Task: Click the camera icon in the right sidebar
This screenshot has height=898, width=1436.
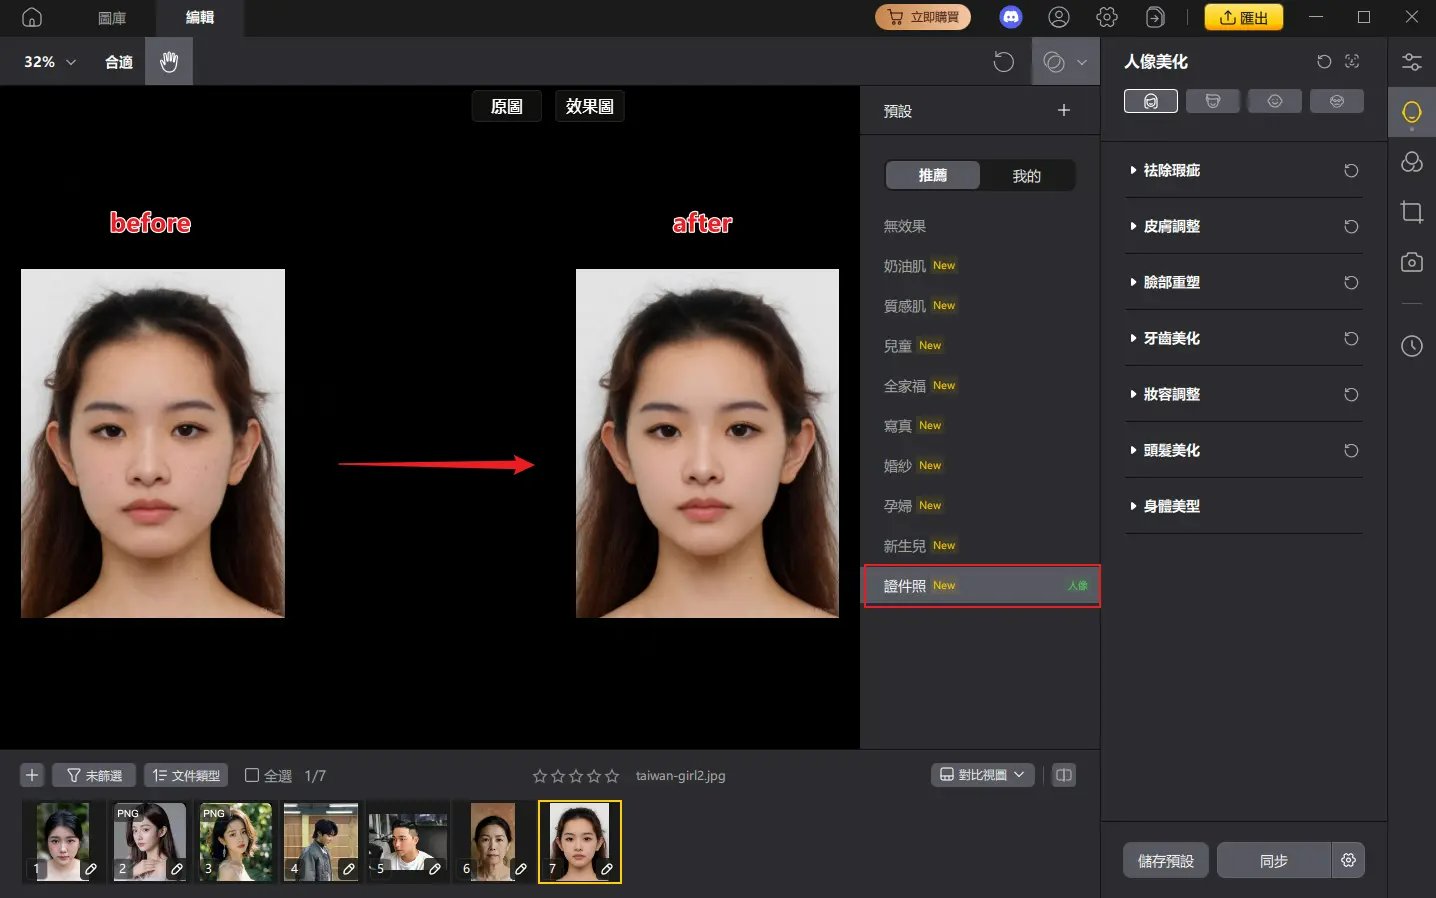Action: tap(1412, 262)
